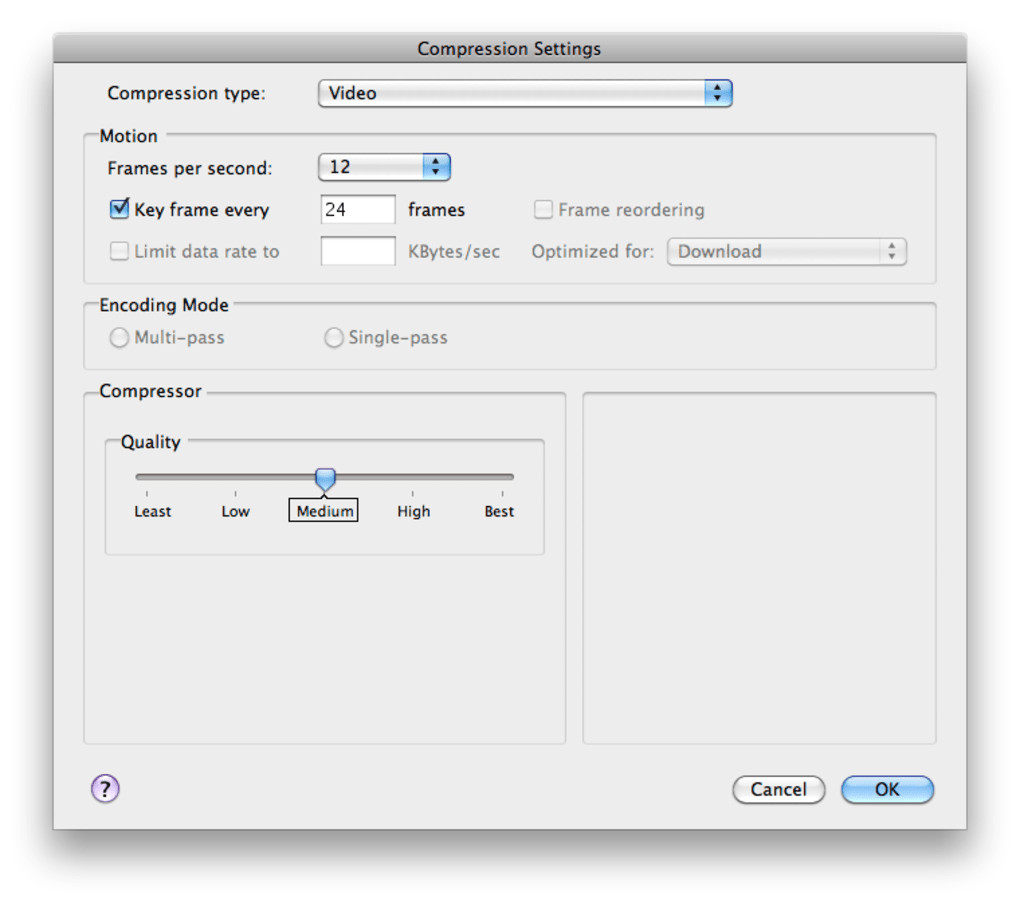Expand the Optimized for Download dropdown
The height and width of the screenshot is (903, 1020).
tap(786, 252)
